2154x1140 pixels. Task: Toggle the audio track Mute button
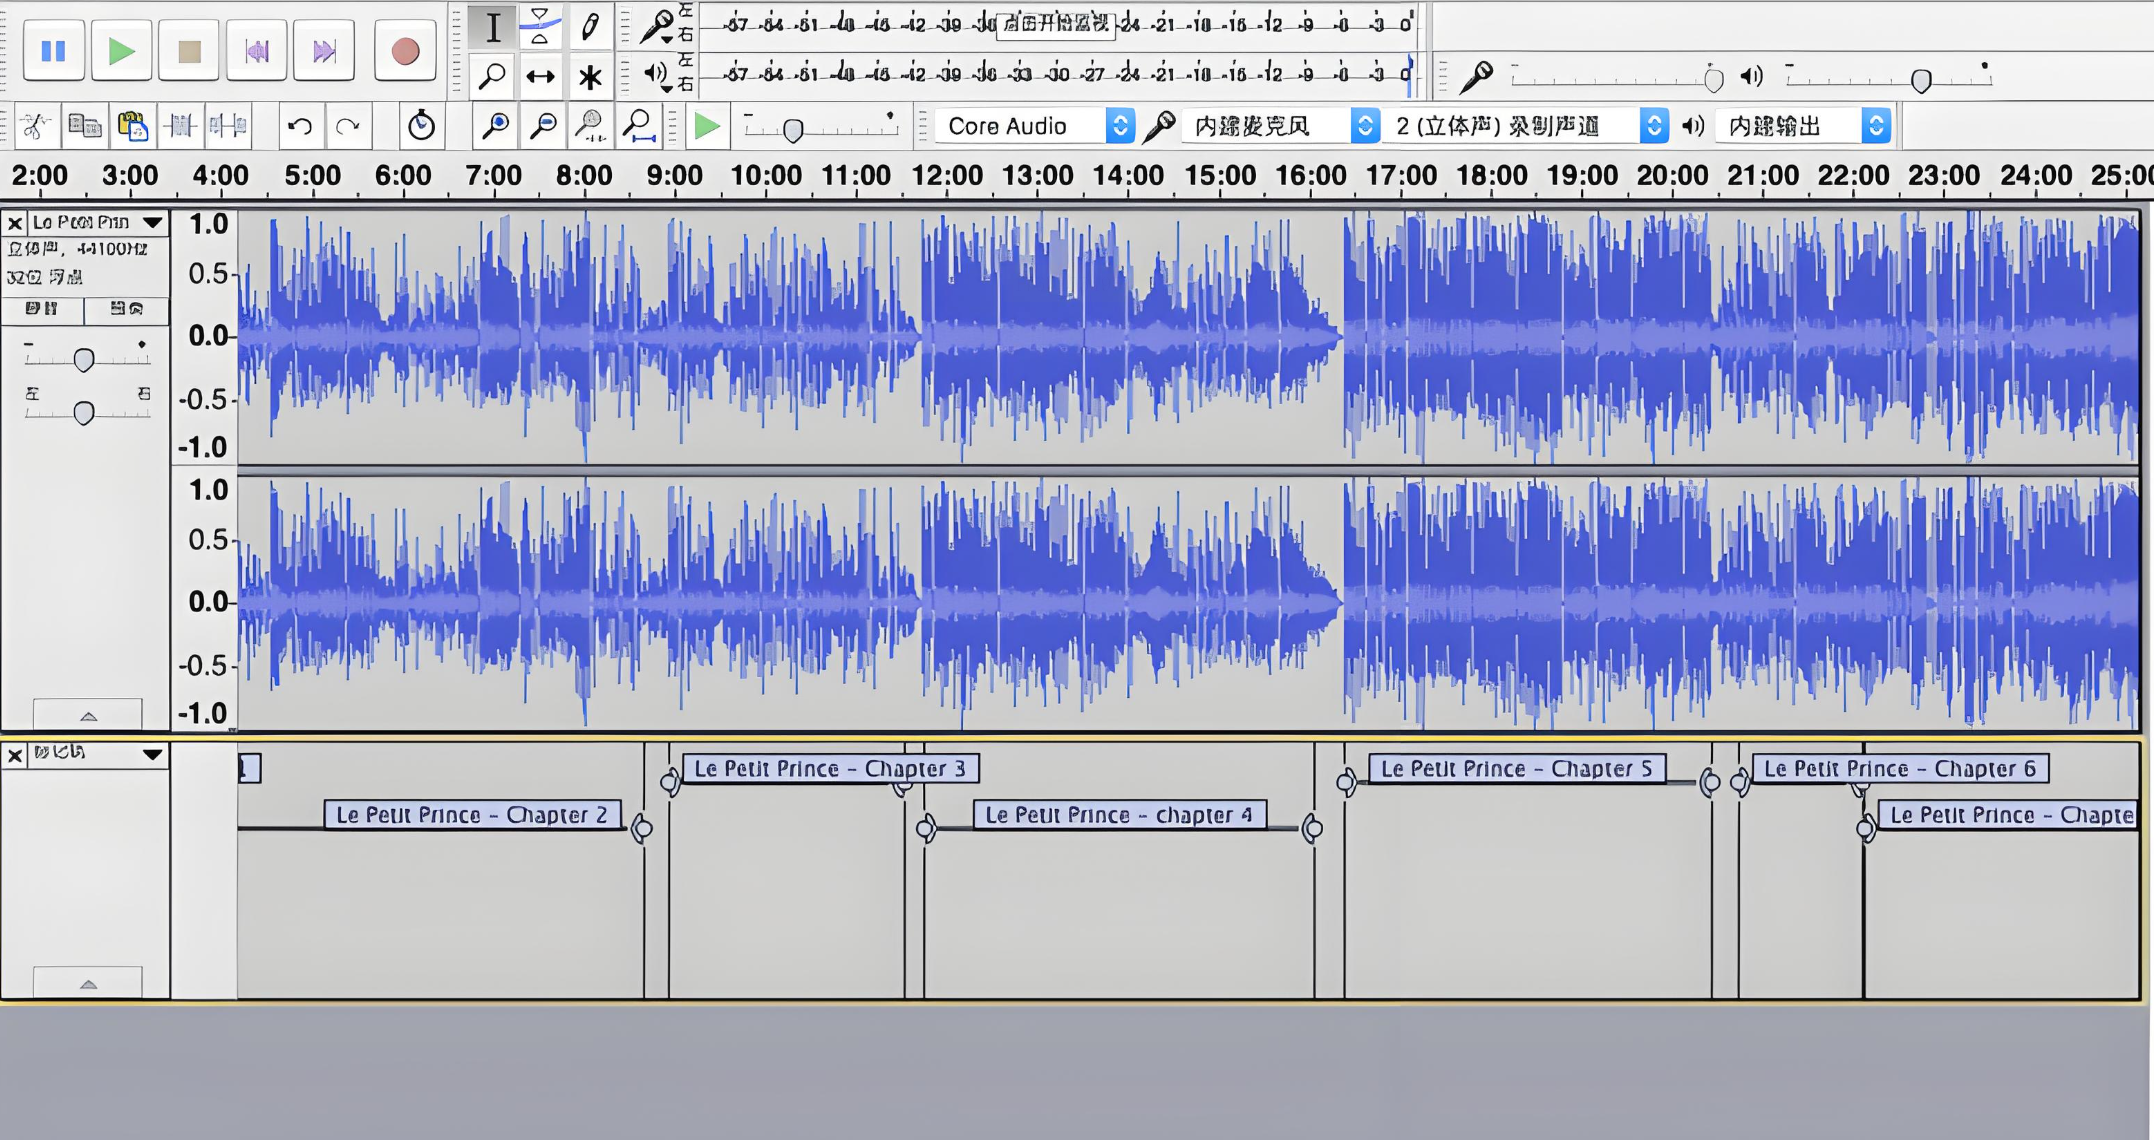tap(42, 309)
